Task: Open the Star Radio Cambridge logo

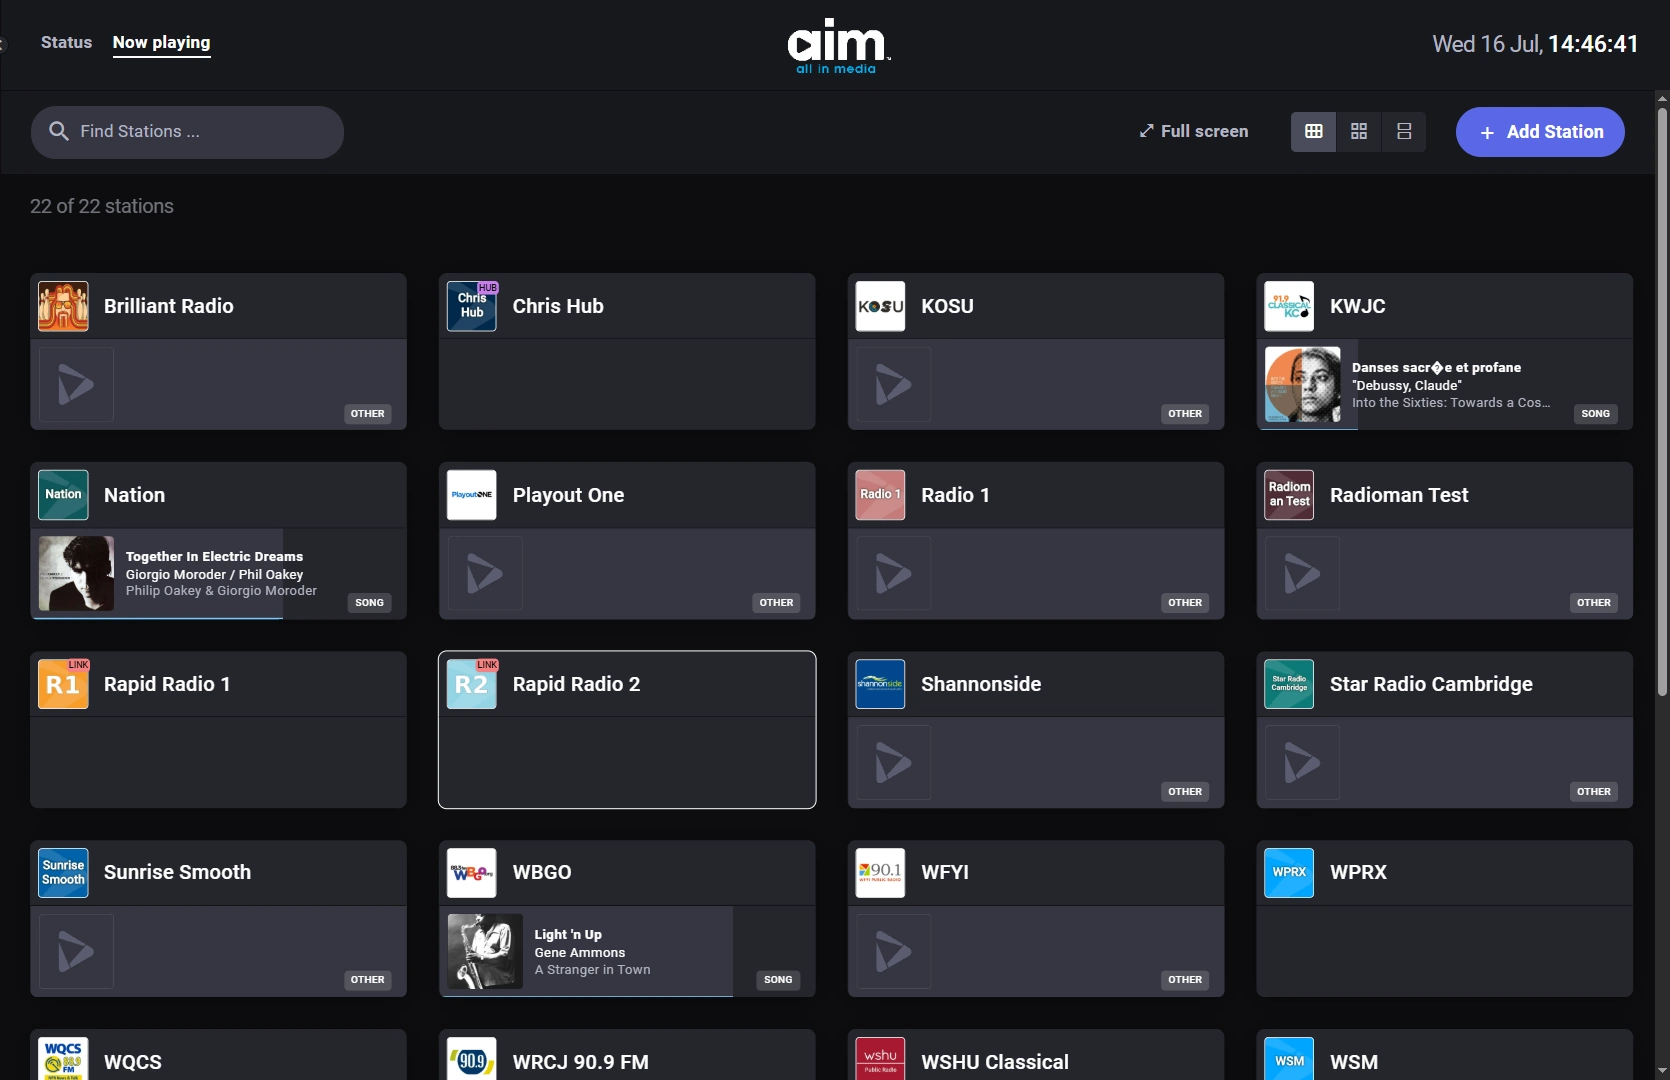Action: point(1289,684)
